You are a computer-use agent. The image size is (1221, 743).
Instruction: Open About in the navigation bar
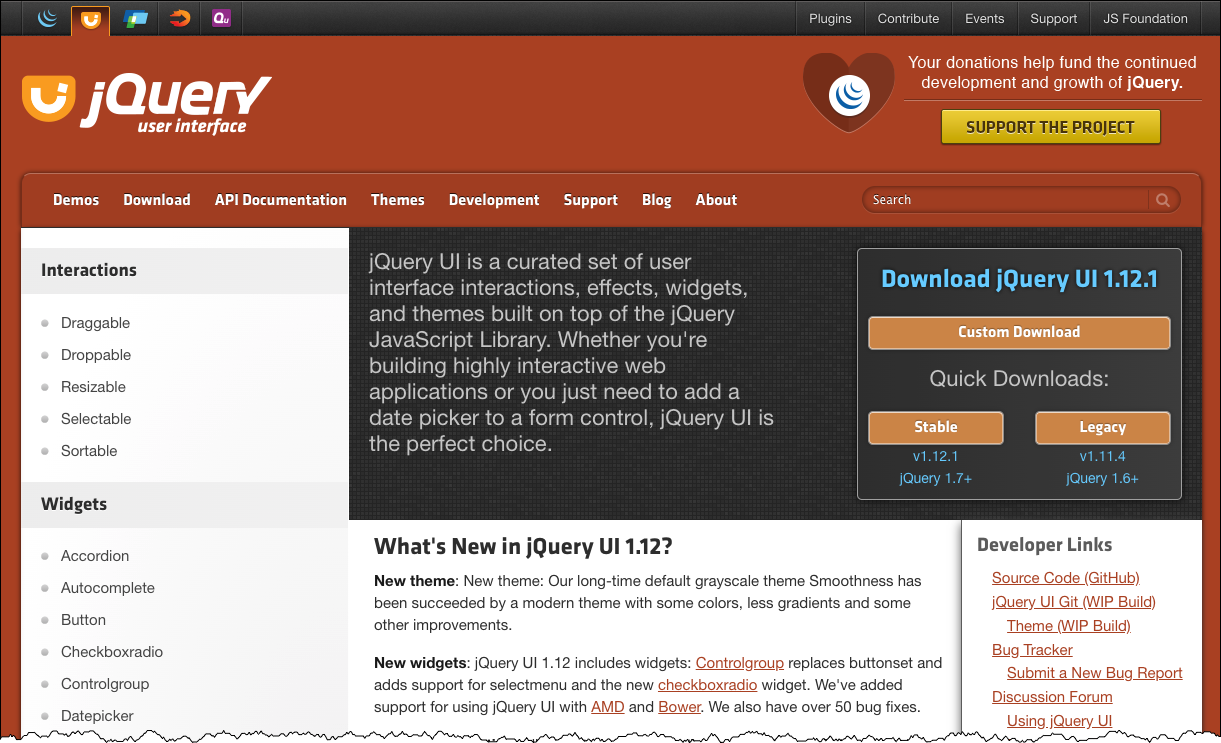[x=716, y=200]
